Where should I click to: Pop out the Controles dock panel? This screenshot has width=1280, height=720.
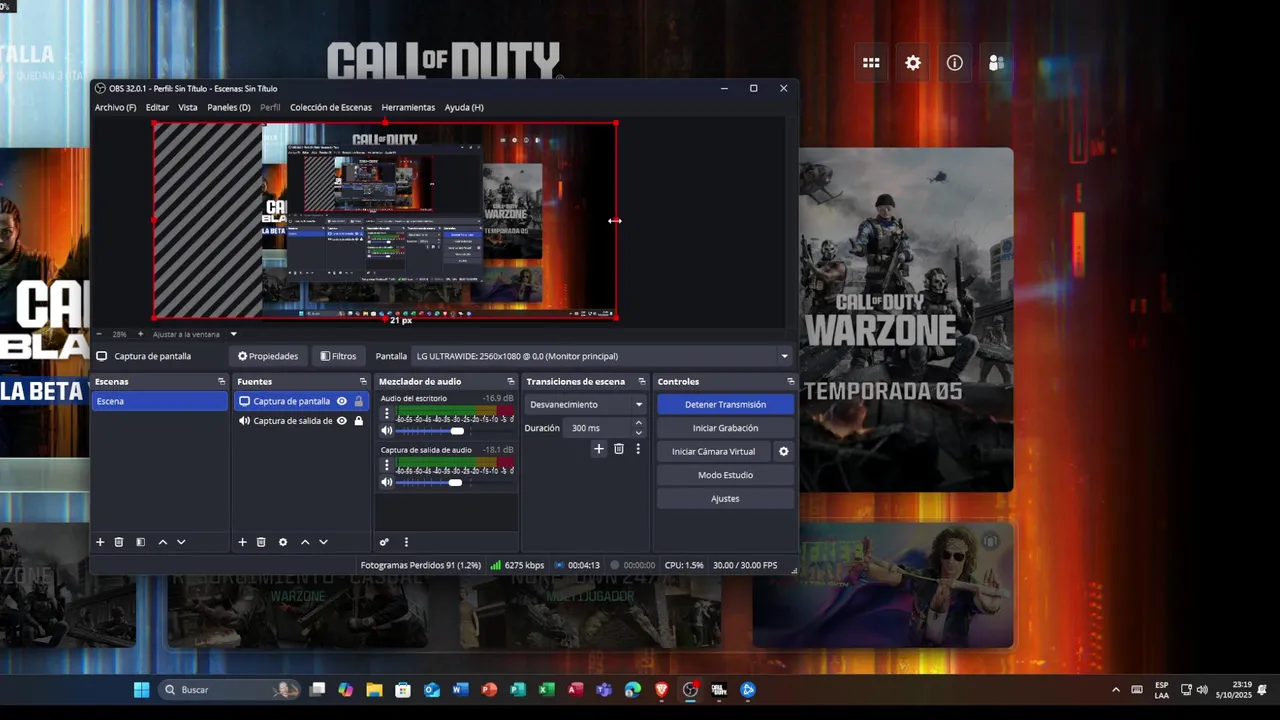(791, 382)
